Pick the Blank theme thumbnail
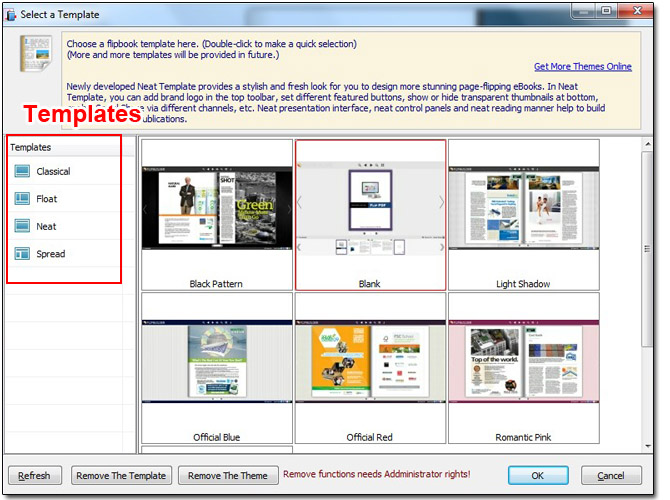The image size is (670, 500). tap(370, 208)
